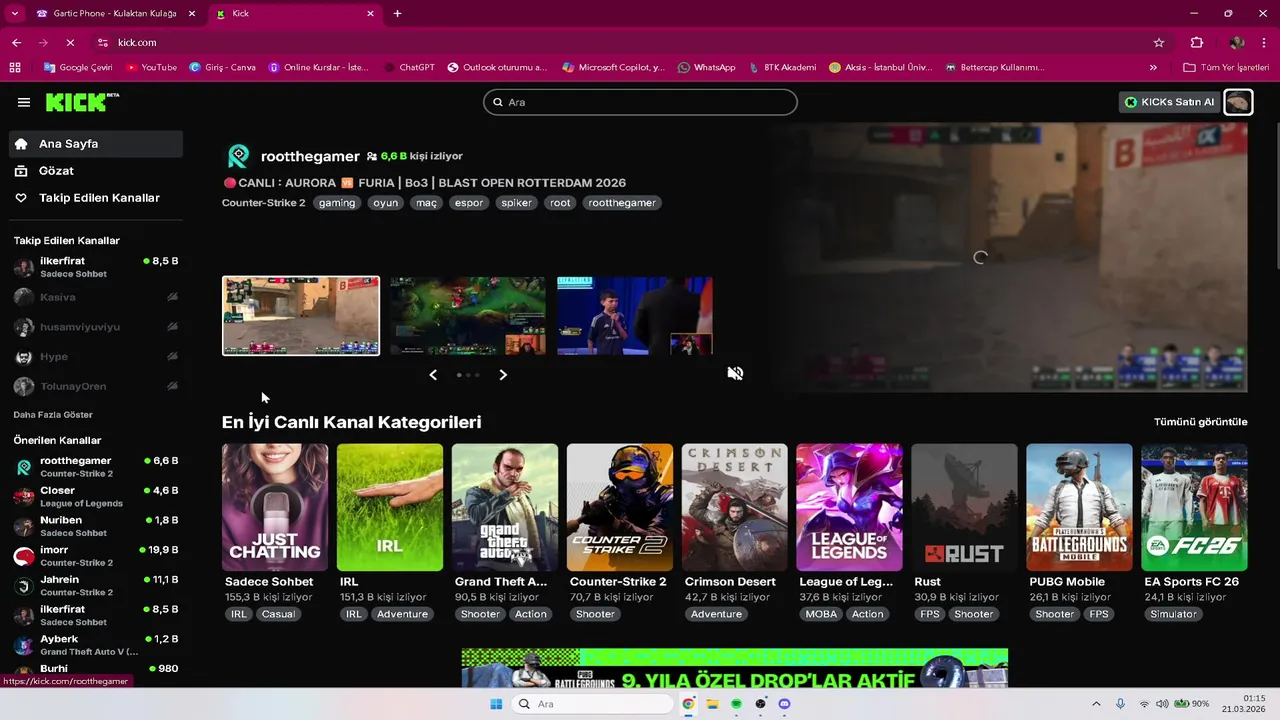Open the Rust category card

coord(965,508)
